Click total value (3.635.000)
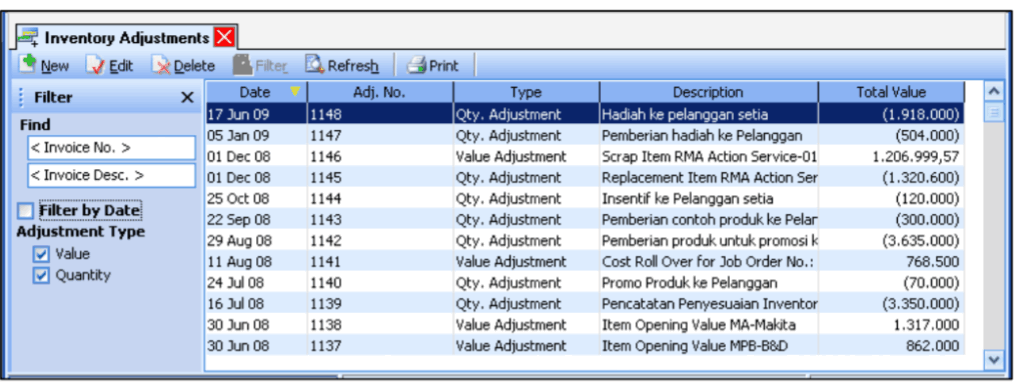 pos(921,241)
